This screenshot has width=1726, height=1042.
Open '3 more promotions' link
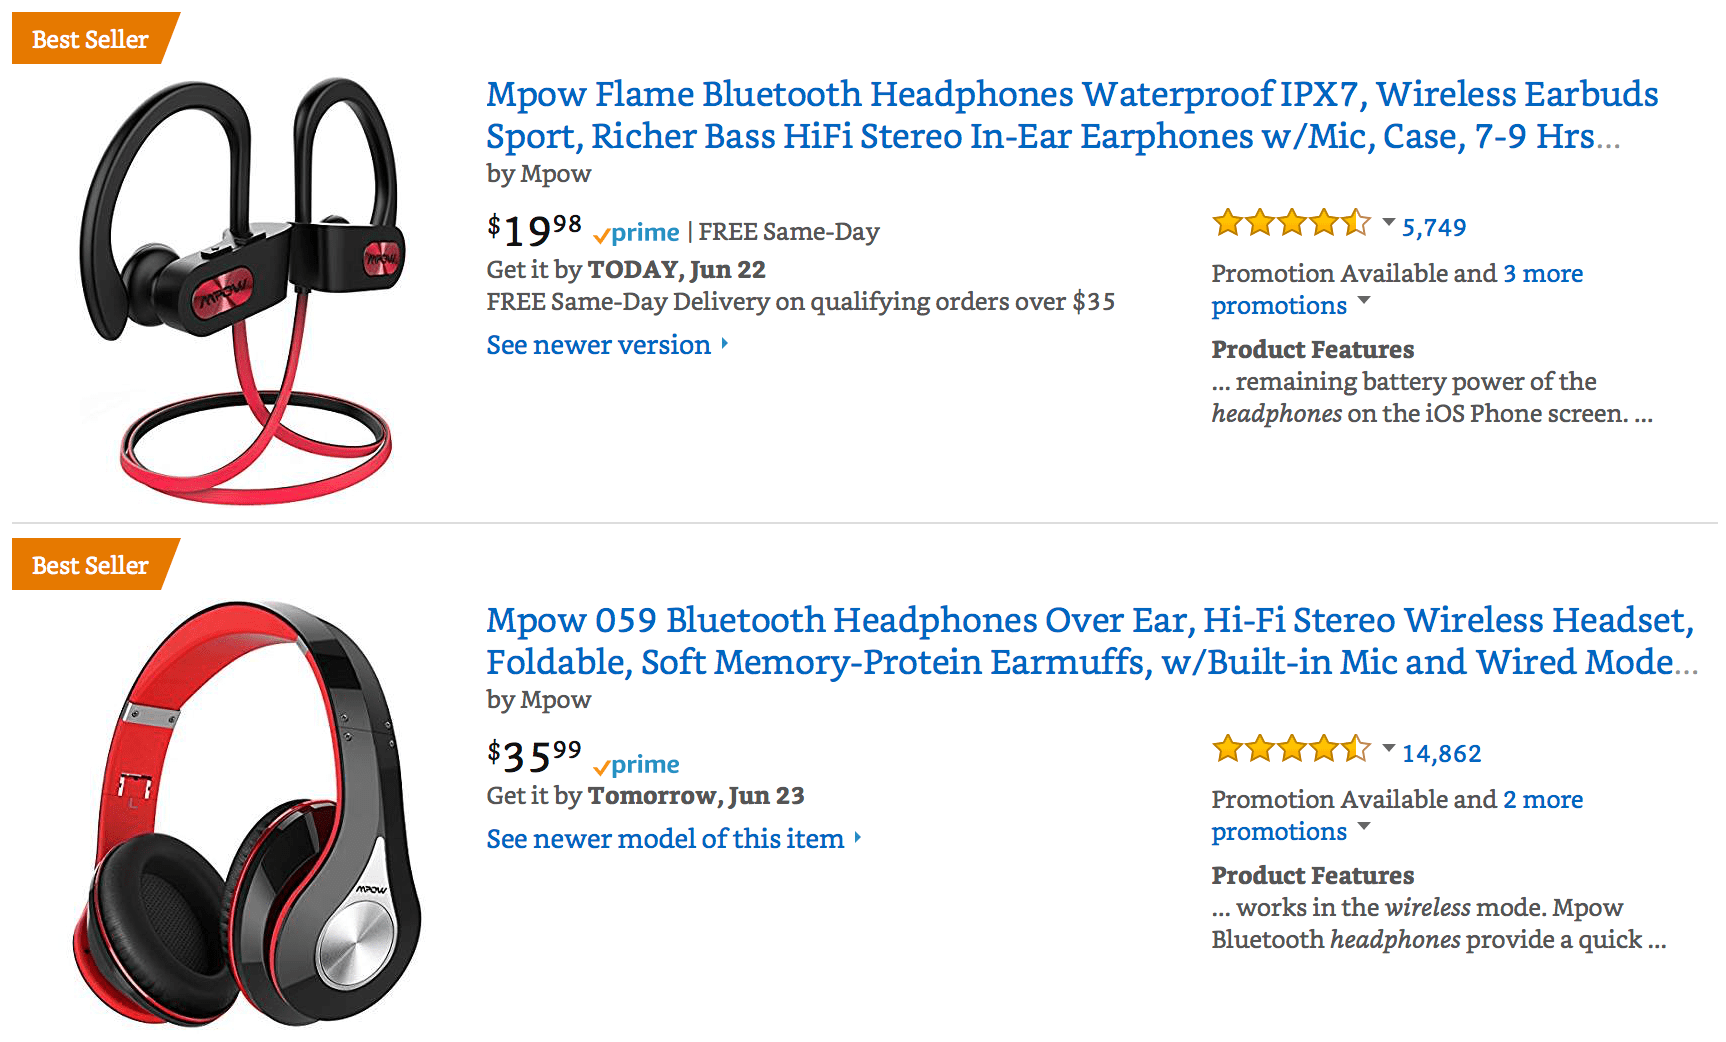tap(1397, 289)
